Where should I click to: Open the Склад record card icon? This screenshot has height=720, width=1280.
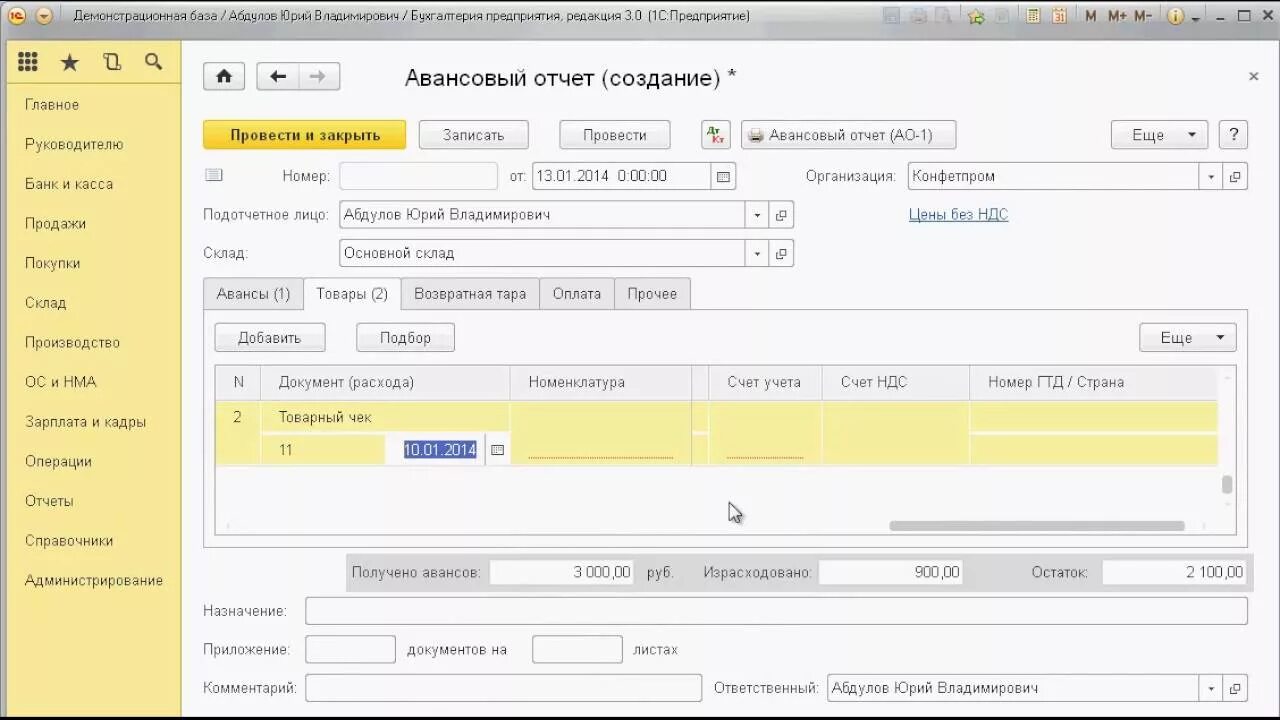pyautogui.click(x=782, y=254)
